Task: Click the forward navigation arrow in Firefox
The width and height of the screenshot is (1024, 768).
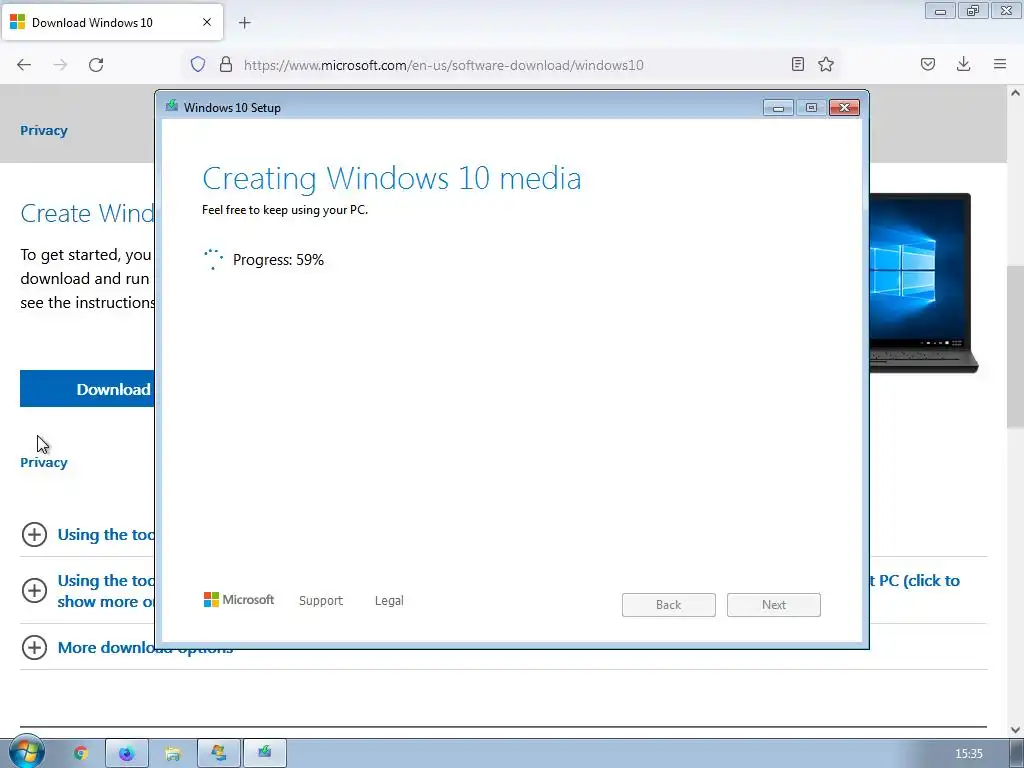Action: tap(60, 64)
